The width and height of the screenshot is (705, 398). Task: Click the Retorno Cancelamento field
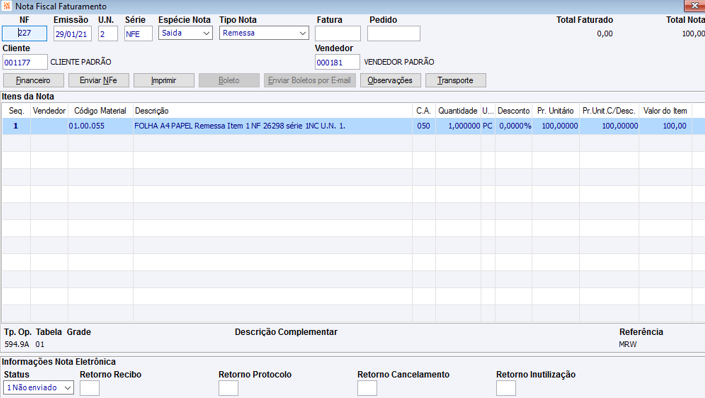click(x=367, y=388)
